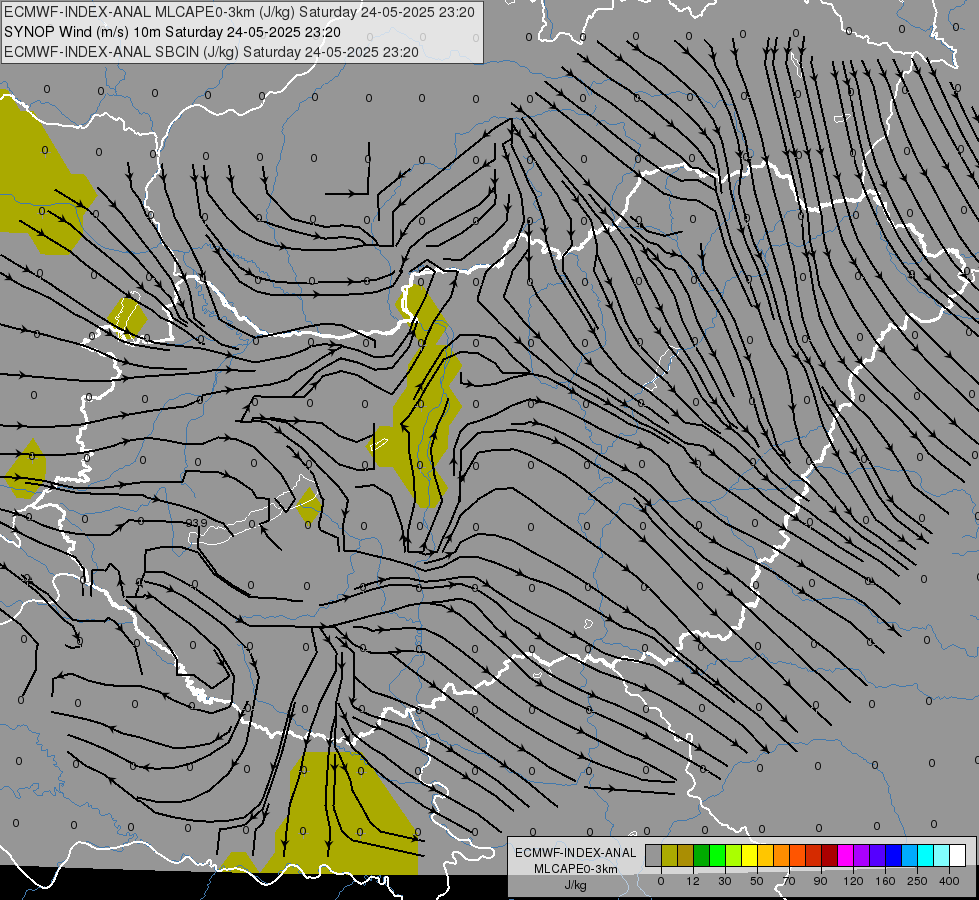Click the legend value label '12'
The height and width of the screenshot is (900, 979).
click(x=693, y=881)
